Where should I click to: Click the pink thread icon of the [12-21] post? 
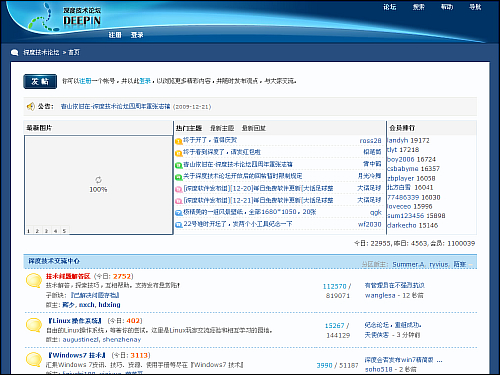pyautogui.click(x=179, y=201)
